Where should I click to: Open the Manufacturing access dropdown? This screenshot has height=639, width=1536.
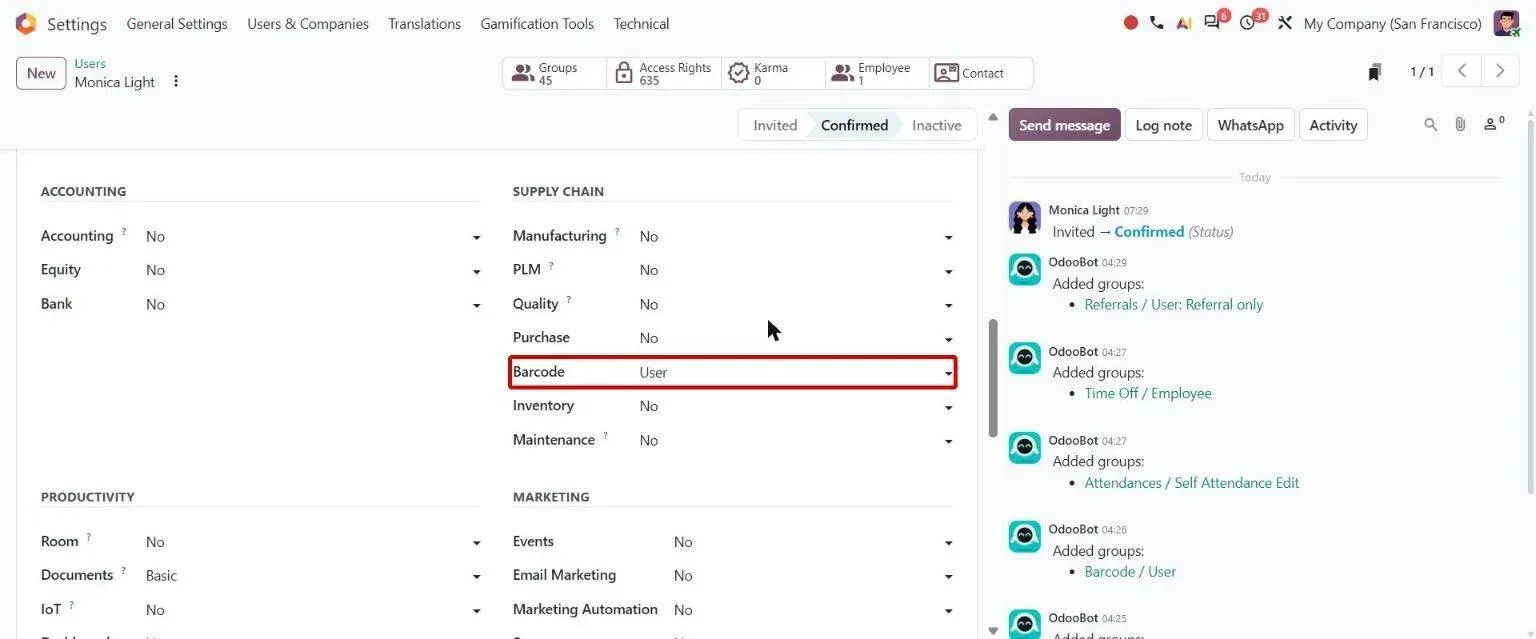(796, 237)
